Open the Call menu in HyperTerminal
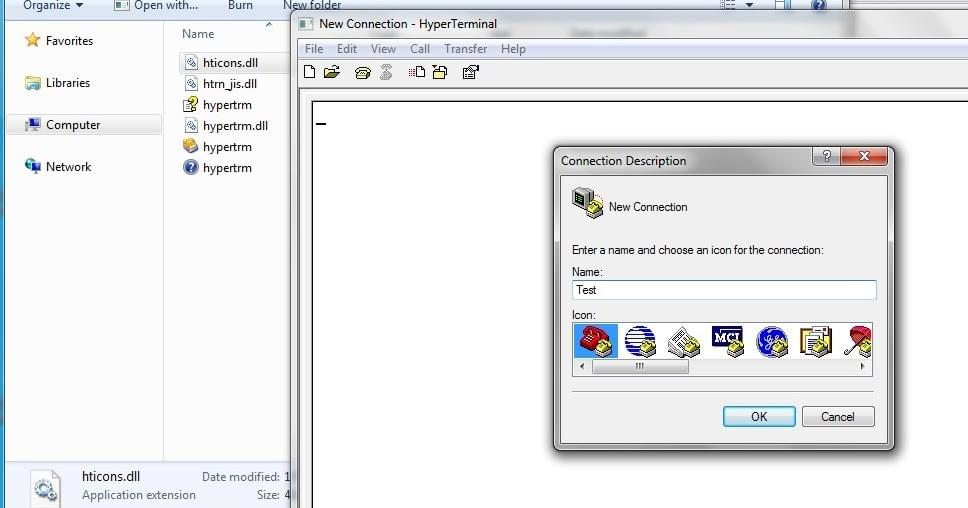The height and width of the screenshot is (508, 968). (x=420, y=49)
